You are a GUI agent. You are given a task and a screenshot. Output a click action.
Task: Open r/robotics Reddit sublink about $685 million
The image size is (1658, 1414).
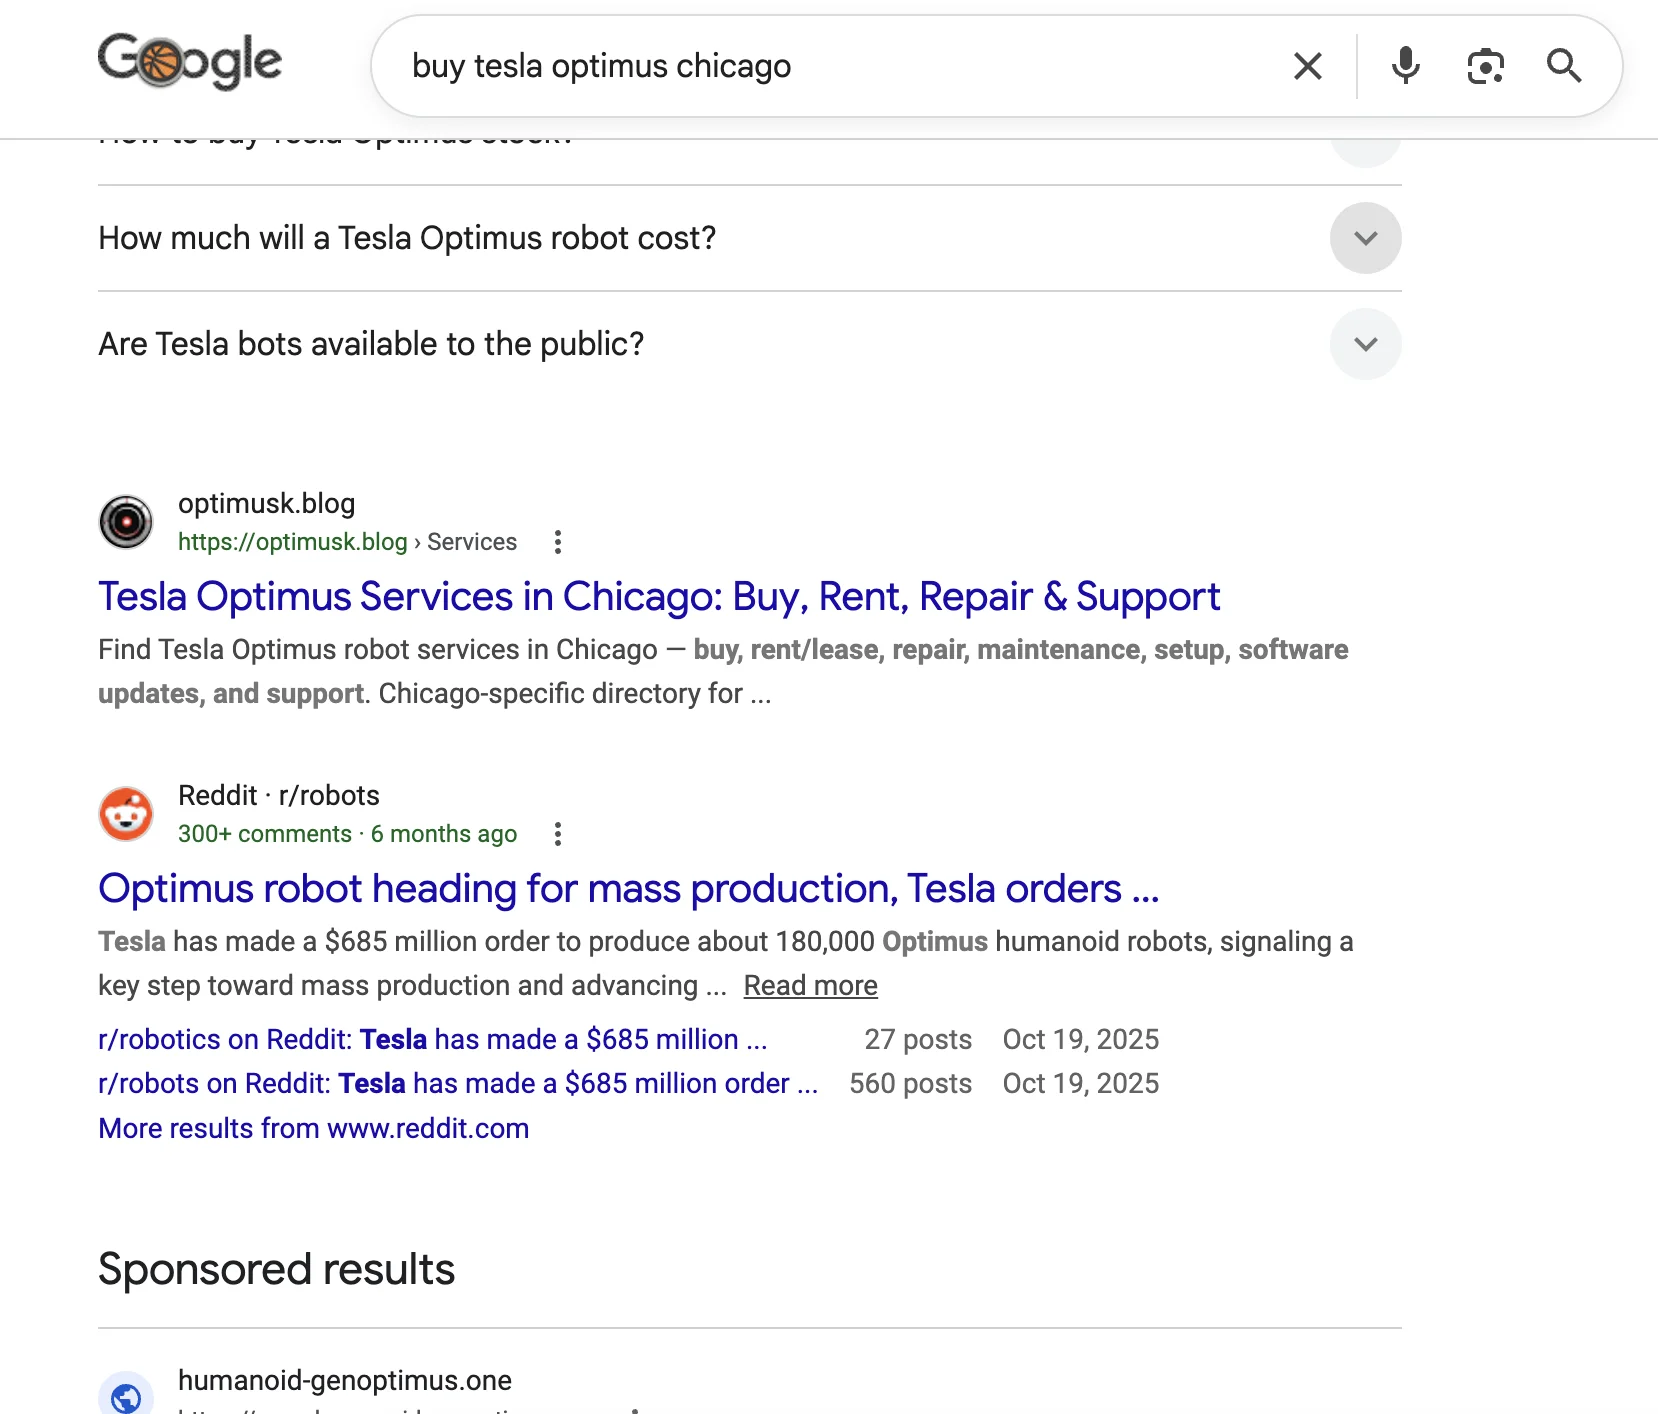pyautogui.click(x=433, y=1040)
